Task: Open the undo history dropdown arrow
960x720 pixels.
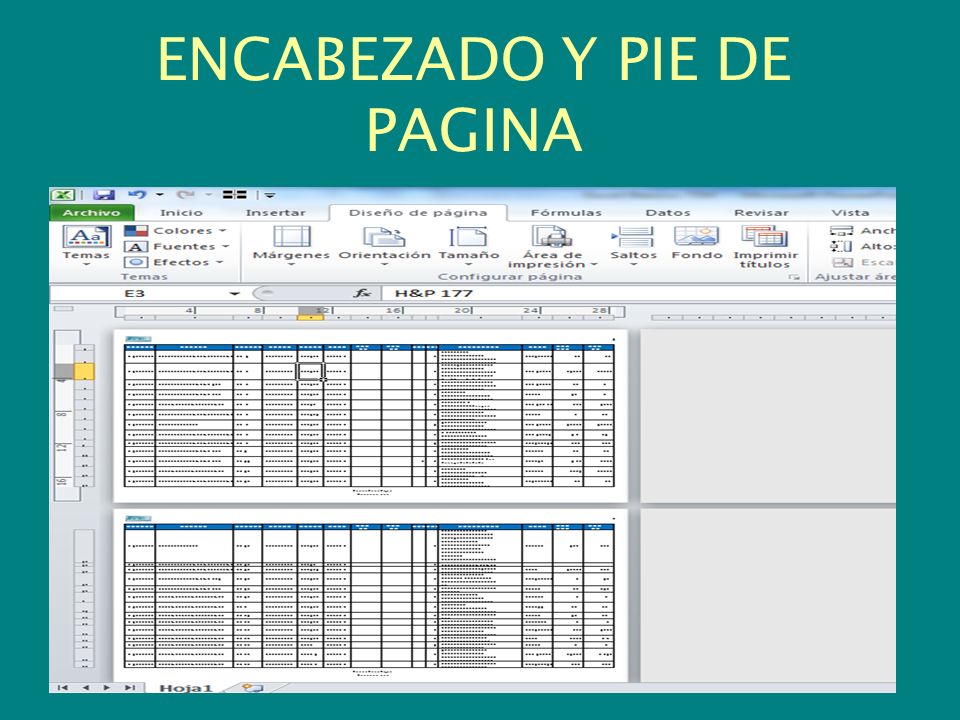Action: click(160, 195)
